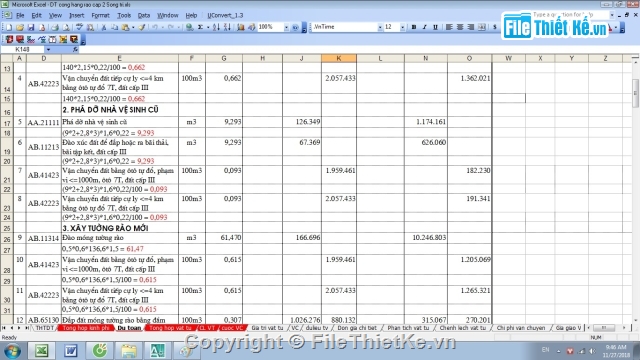This screenshot has width=640, height=360.
Task: Toggle Italic formatting
Action: (x=424, y=27)
